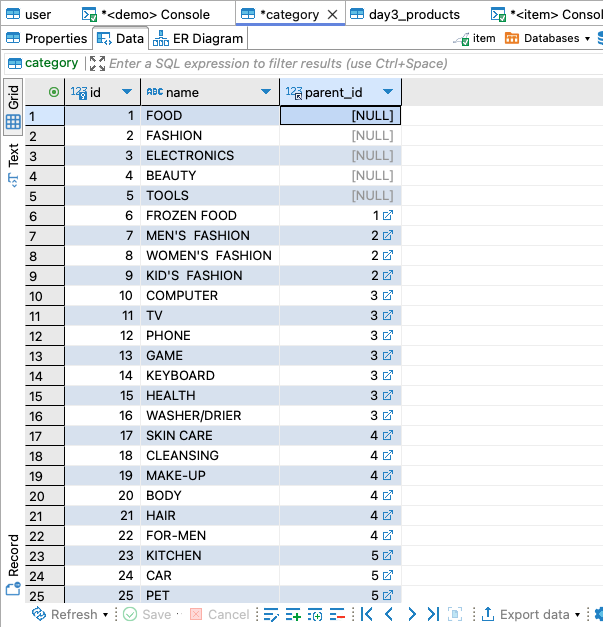Follow the parent_id link for FROZEN FOOD
Viewport: 603px width, 627px height.
(x=388, y=216)
